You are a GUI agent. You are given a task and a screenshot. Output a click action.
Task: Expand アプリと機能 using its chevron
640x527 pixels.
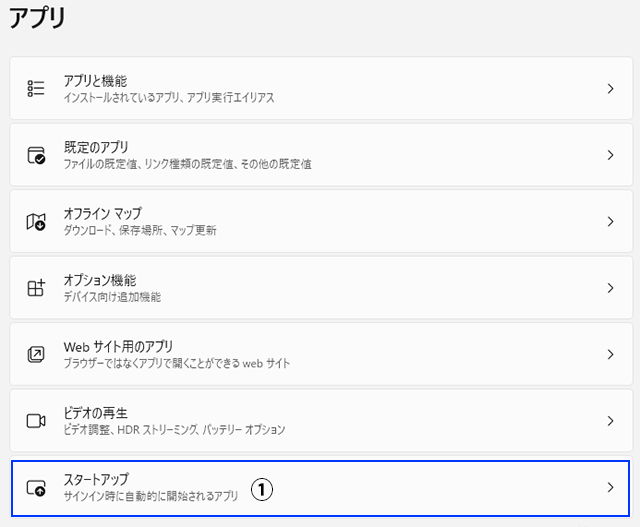610,89
